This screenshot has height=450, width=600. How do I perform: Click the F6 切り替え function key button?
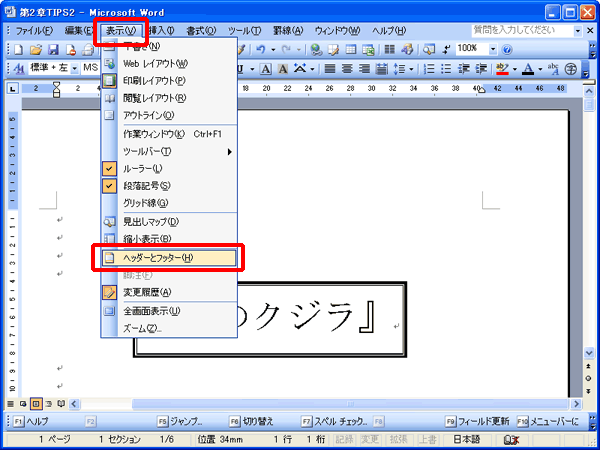(252, 421)
